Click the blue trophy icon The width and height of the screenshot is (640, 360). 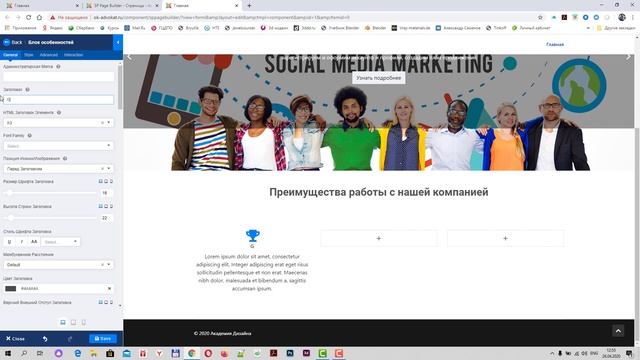pos(253,235)
